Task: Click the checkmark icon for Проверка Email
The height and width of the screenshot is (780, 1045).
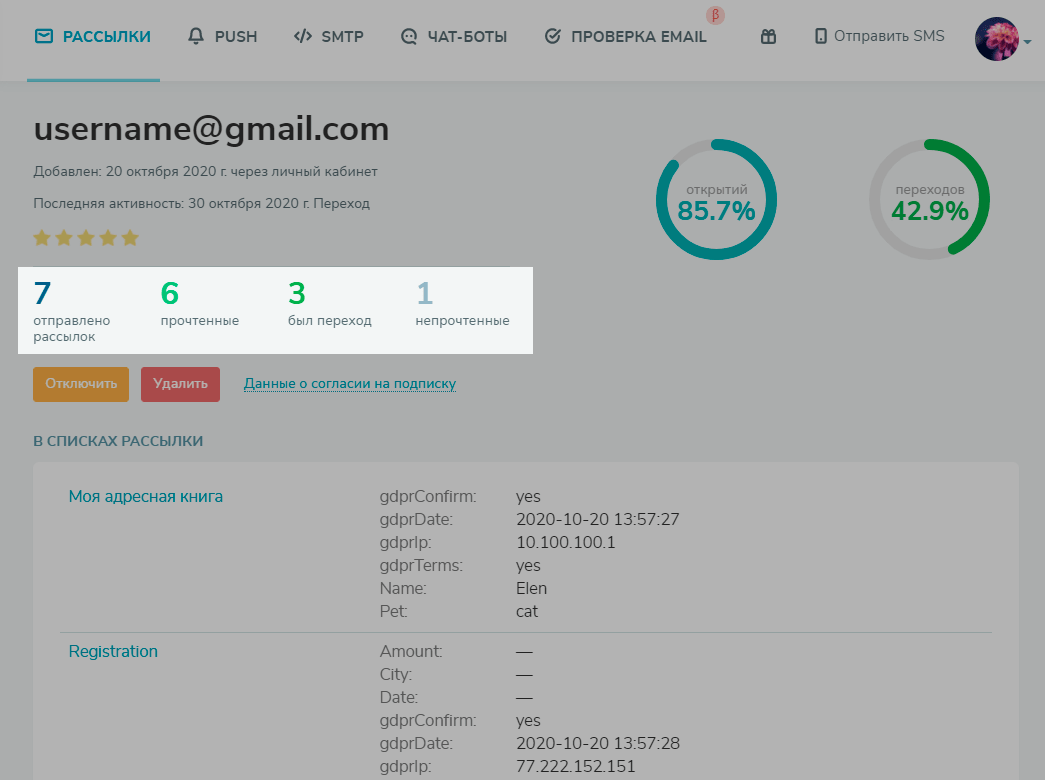Action: 552,37
